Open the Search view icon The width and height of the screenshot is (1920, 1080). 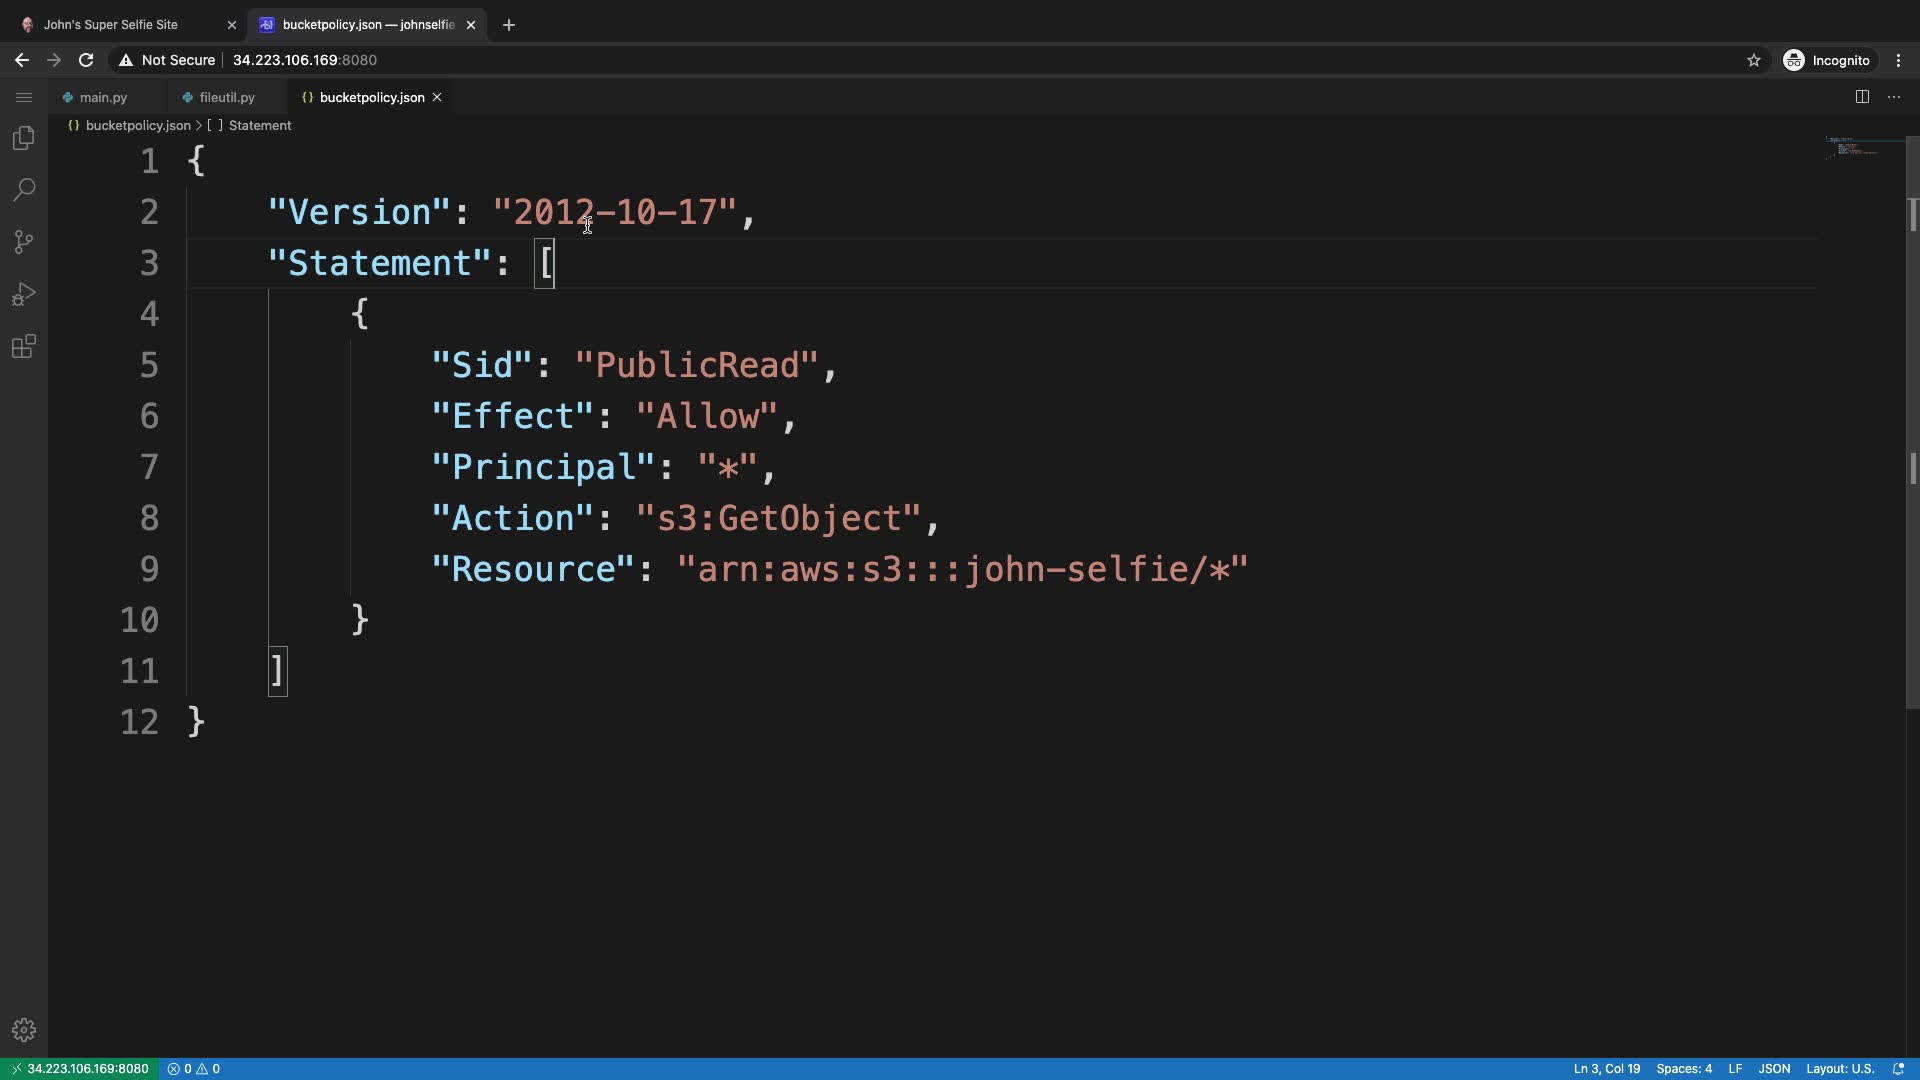[24, 190]
